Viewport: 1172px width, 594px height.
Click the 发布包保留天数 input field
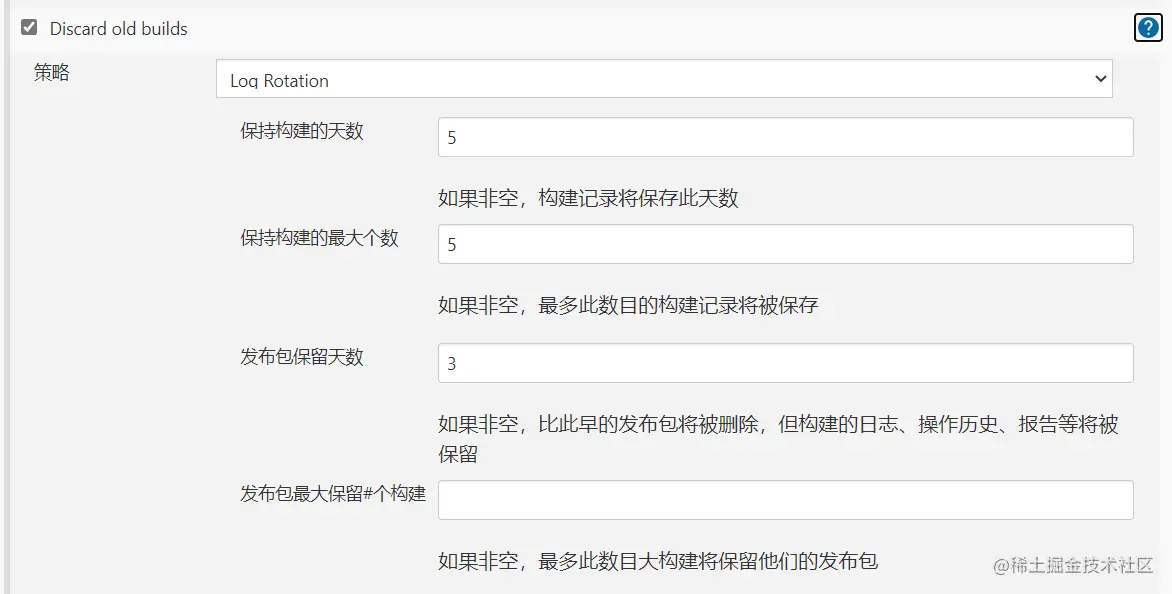click(786, 363)
